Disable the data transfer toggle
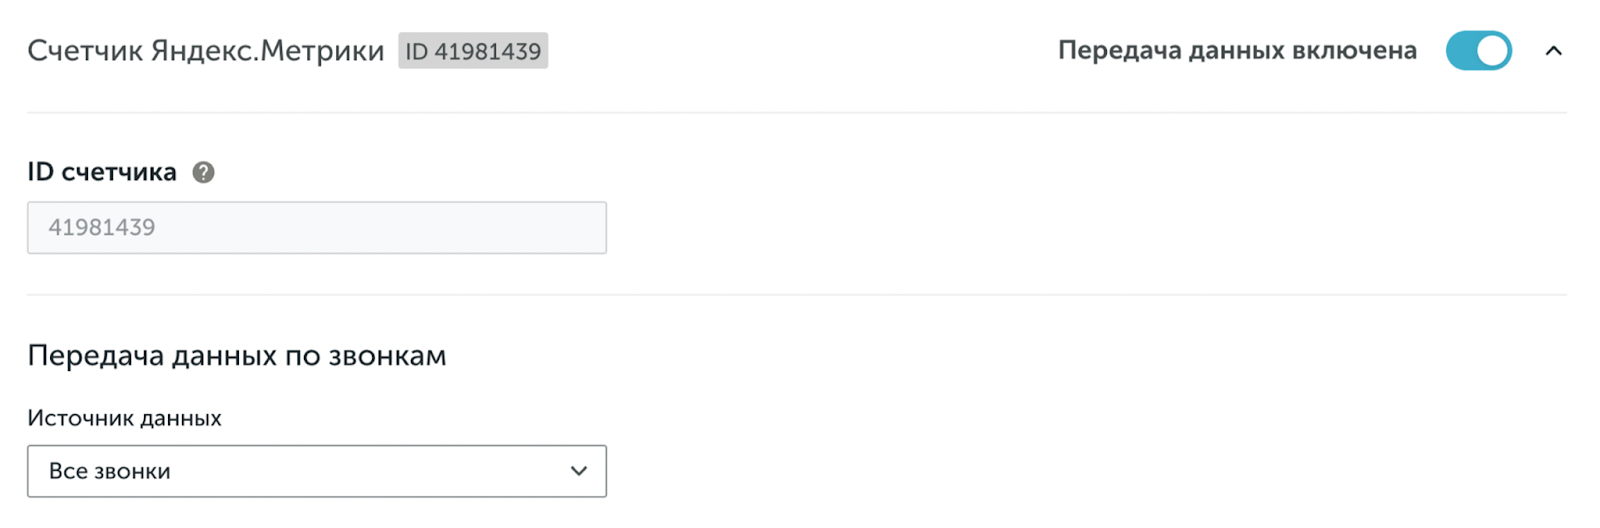 (1478, 51)
